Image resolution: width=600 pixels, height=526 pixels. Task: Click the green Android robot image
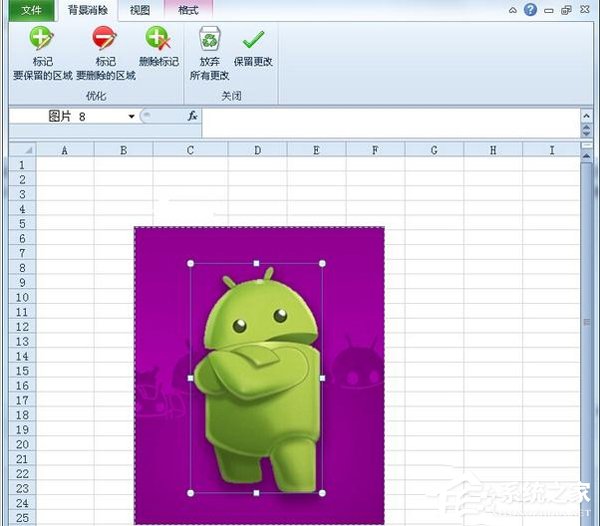point(258,381)
